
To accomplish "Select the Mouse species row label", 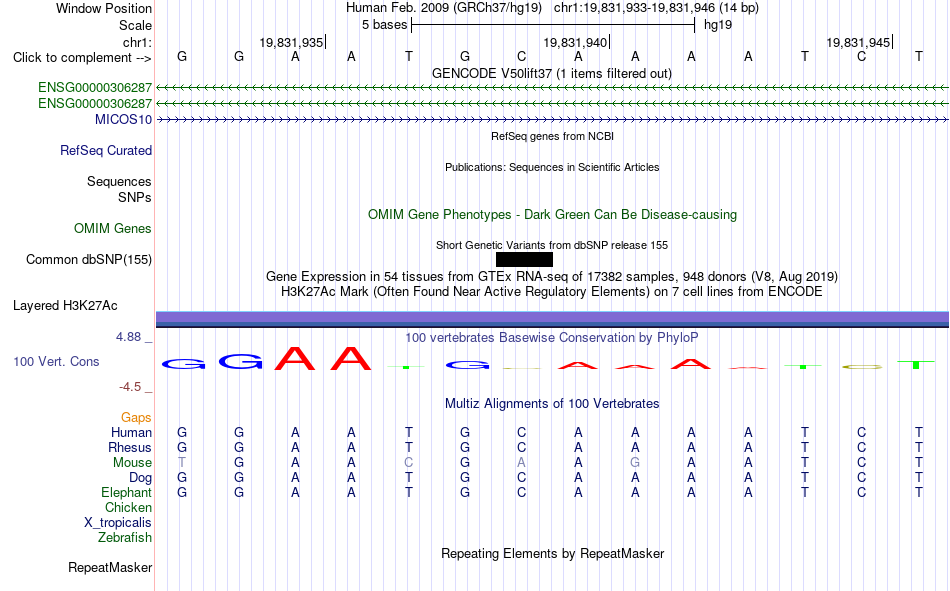I will click(132, 462).
